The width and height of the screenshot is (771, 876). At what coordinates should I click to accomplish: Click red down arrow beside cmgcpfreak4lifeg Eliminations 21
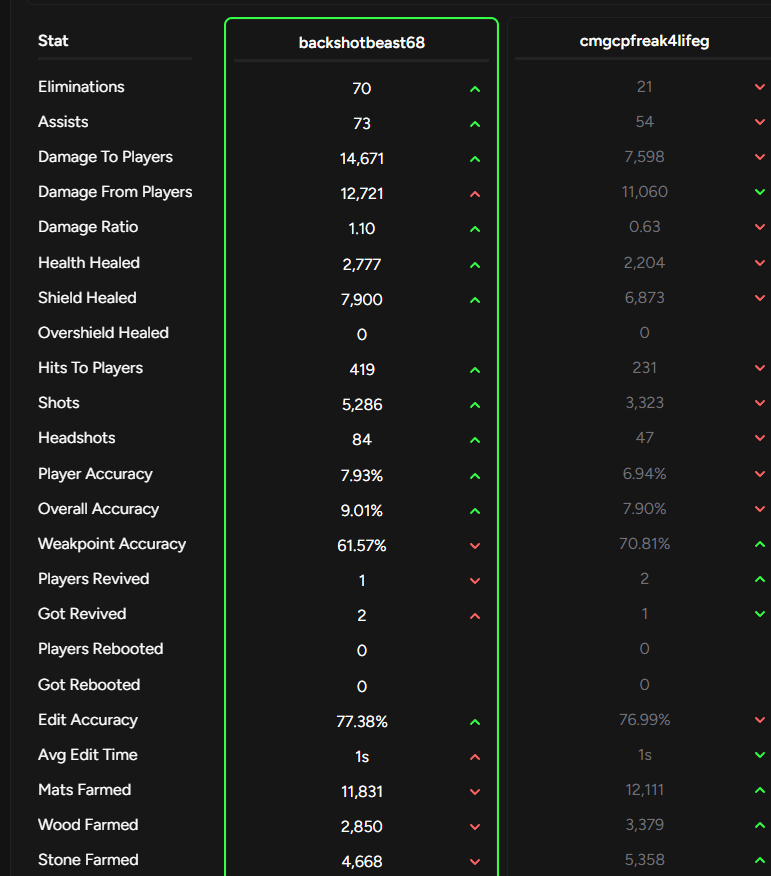coord(760,87)
